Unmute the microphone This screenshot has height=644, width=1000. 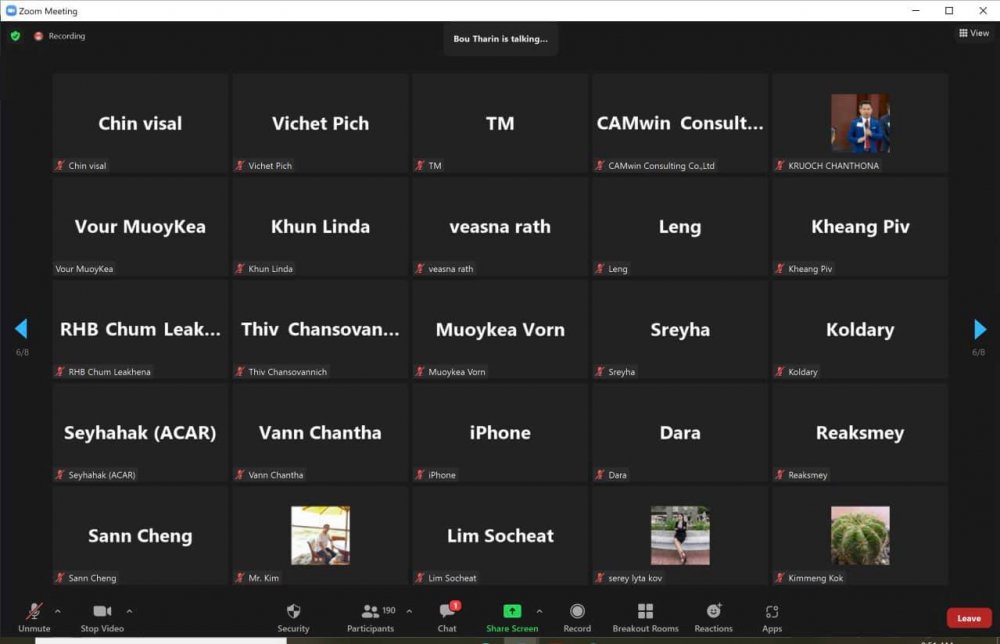[x=34, y=612]
